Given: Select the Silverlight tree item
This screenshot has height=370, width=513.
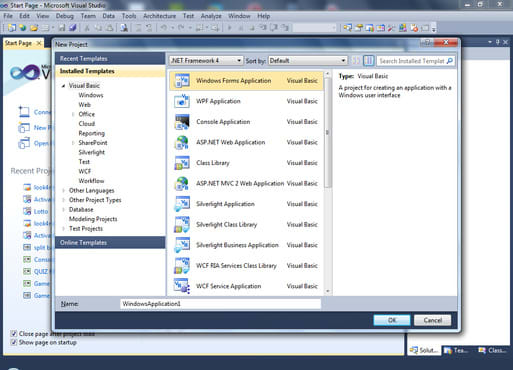Looking at the screenshot, I should click(x=92, y=152).
